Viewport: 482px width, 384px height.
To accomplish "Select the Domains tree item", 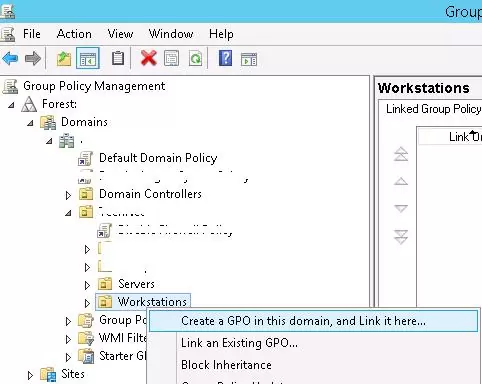I will pos(84,122).
